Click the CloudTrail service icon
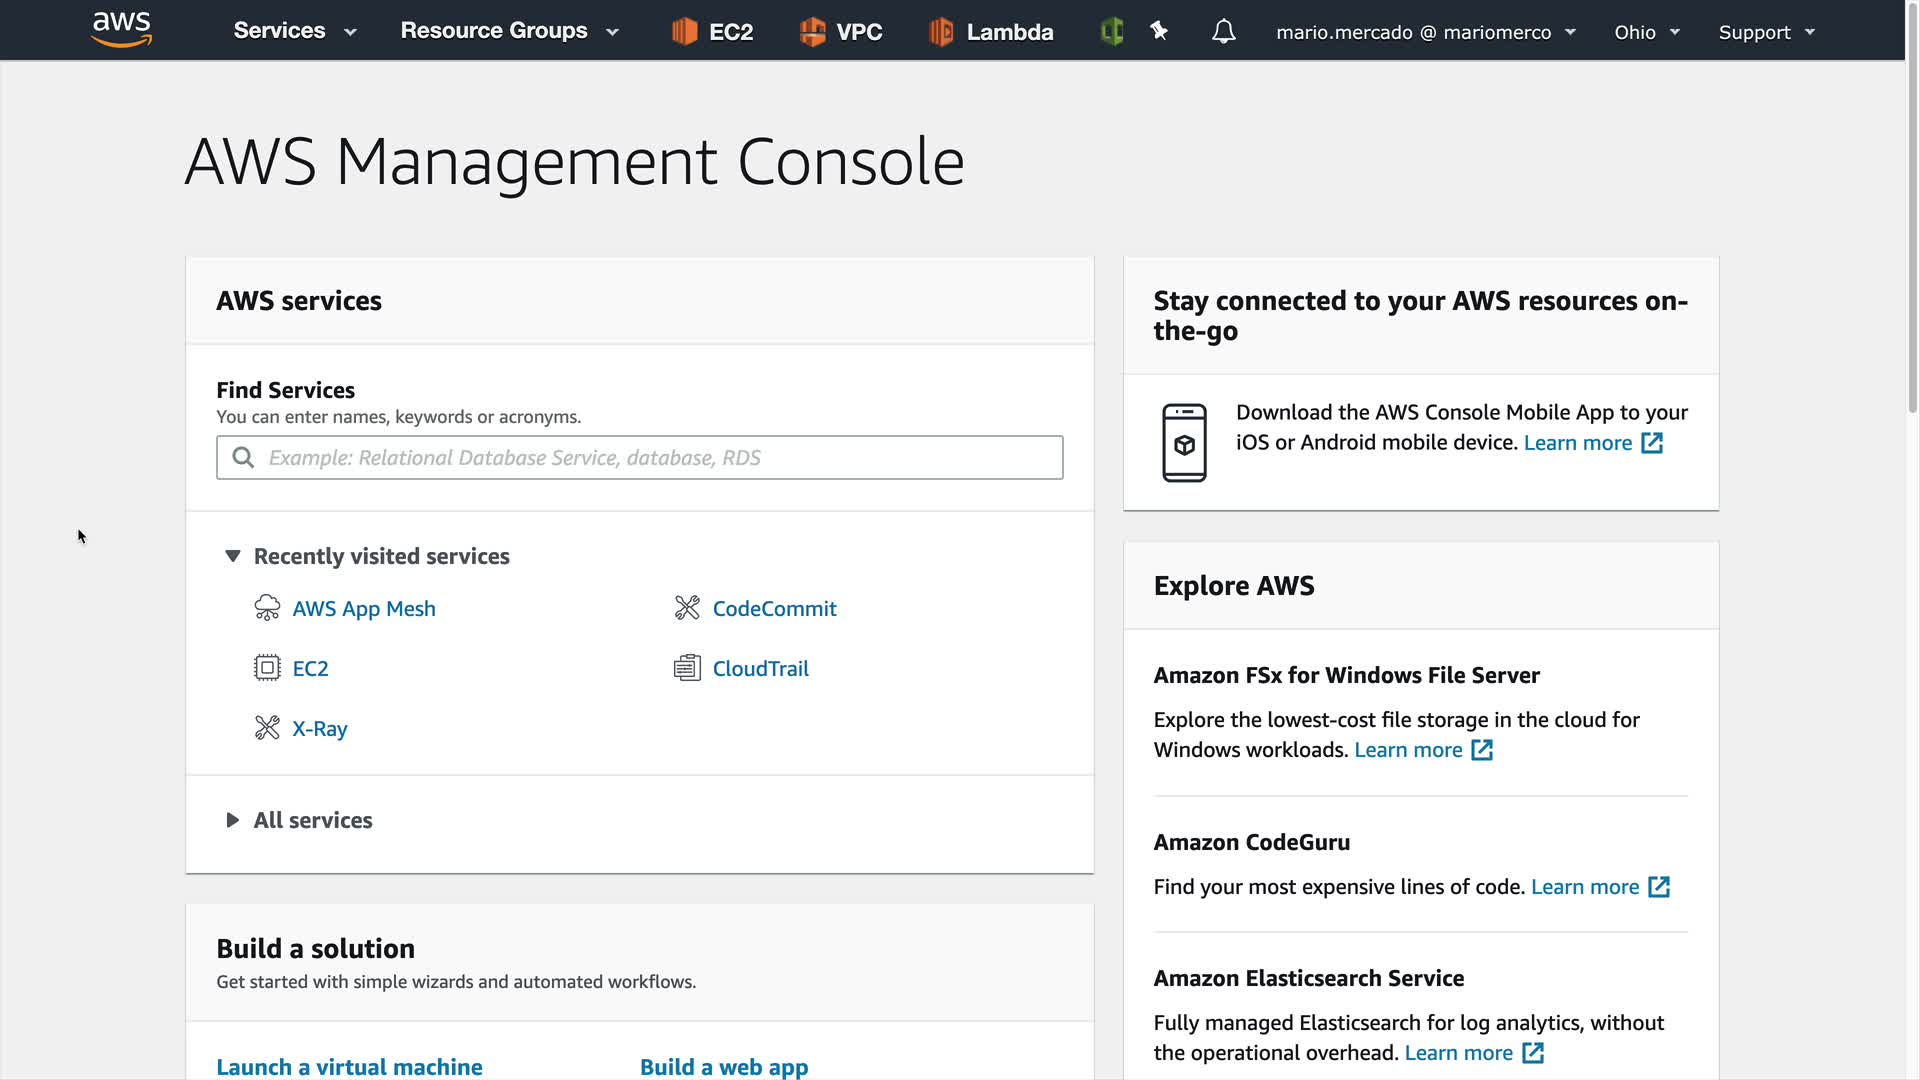The height and width of the screenshot is (1080, 1920). pyautogui.click(x=687, y=668)
